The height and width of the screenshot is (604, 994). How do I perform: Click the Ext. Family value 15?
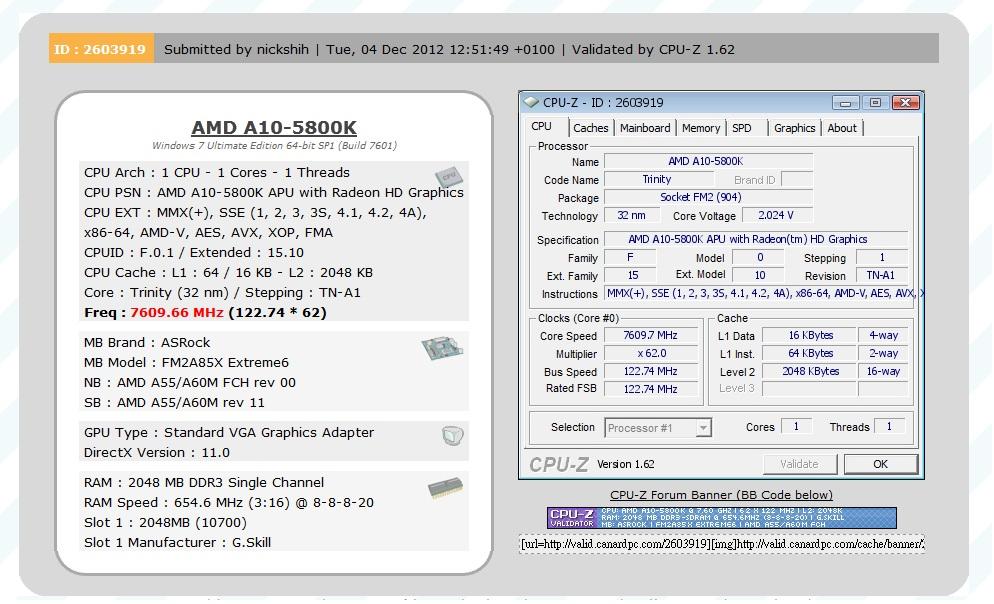click(x=631, y=275)
